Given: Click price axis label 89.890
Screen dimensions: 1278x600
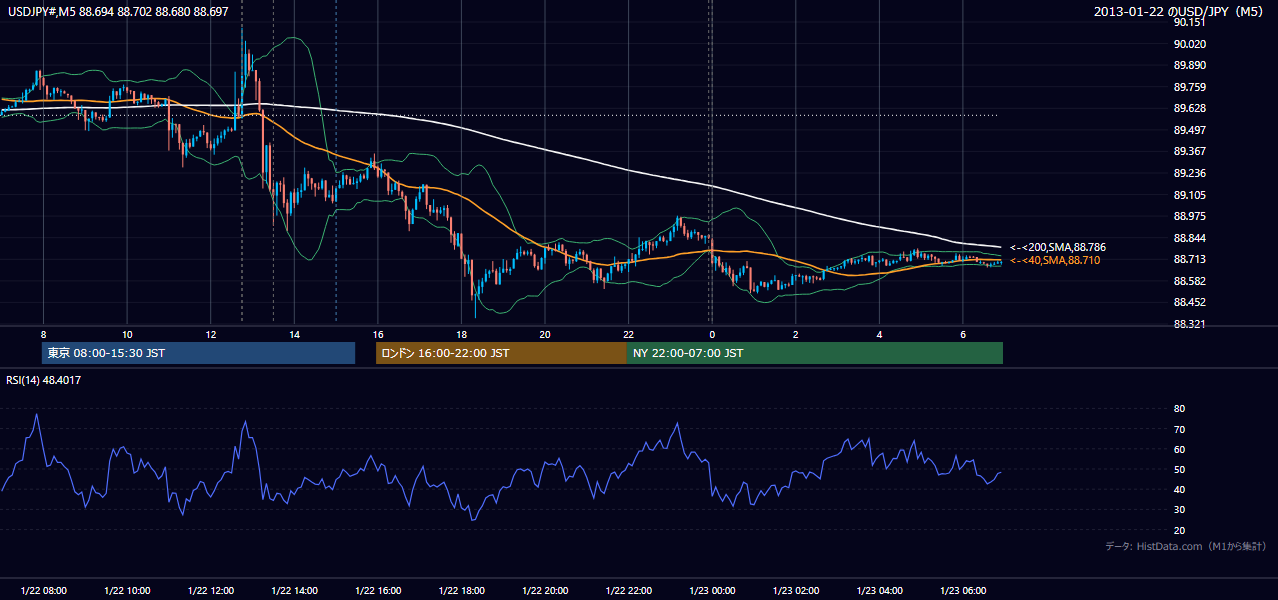Looking at the screenshot, I should coord(1188,65).
